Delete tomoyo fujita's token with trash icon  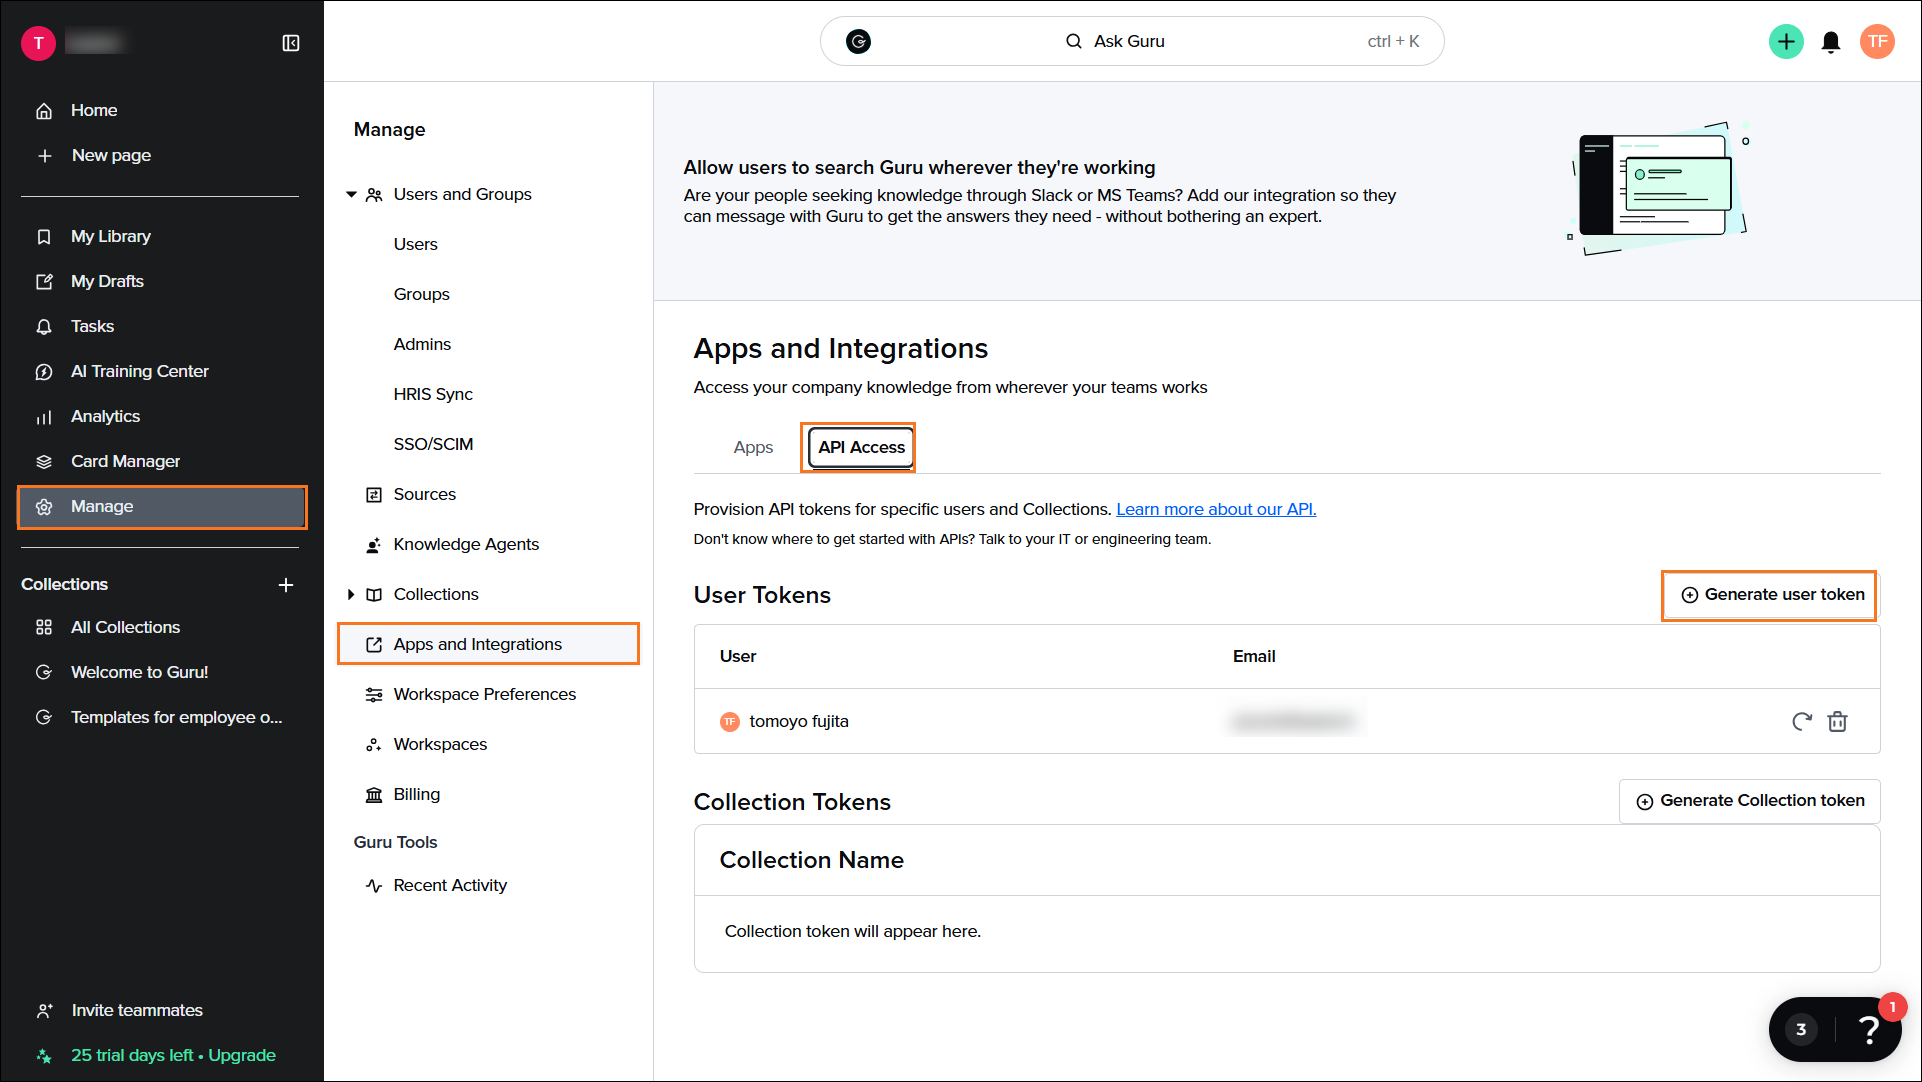pyautogui.click(x=1837, y=721)
